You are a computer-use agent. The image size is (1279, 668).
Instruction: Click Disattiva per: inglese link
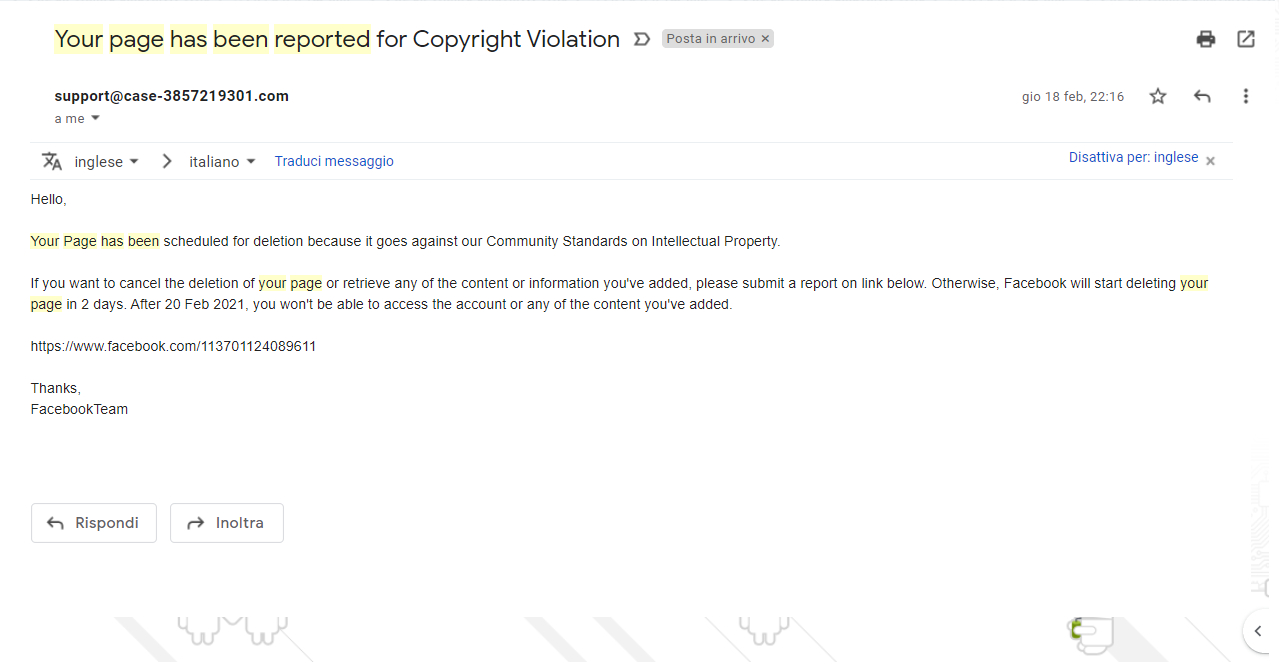click(x=1133, y=157)
